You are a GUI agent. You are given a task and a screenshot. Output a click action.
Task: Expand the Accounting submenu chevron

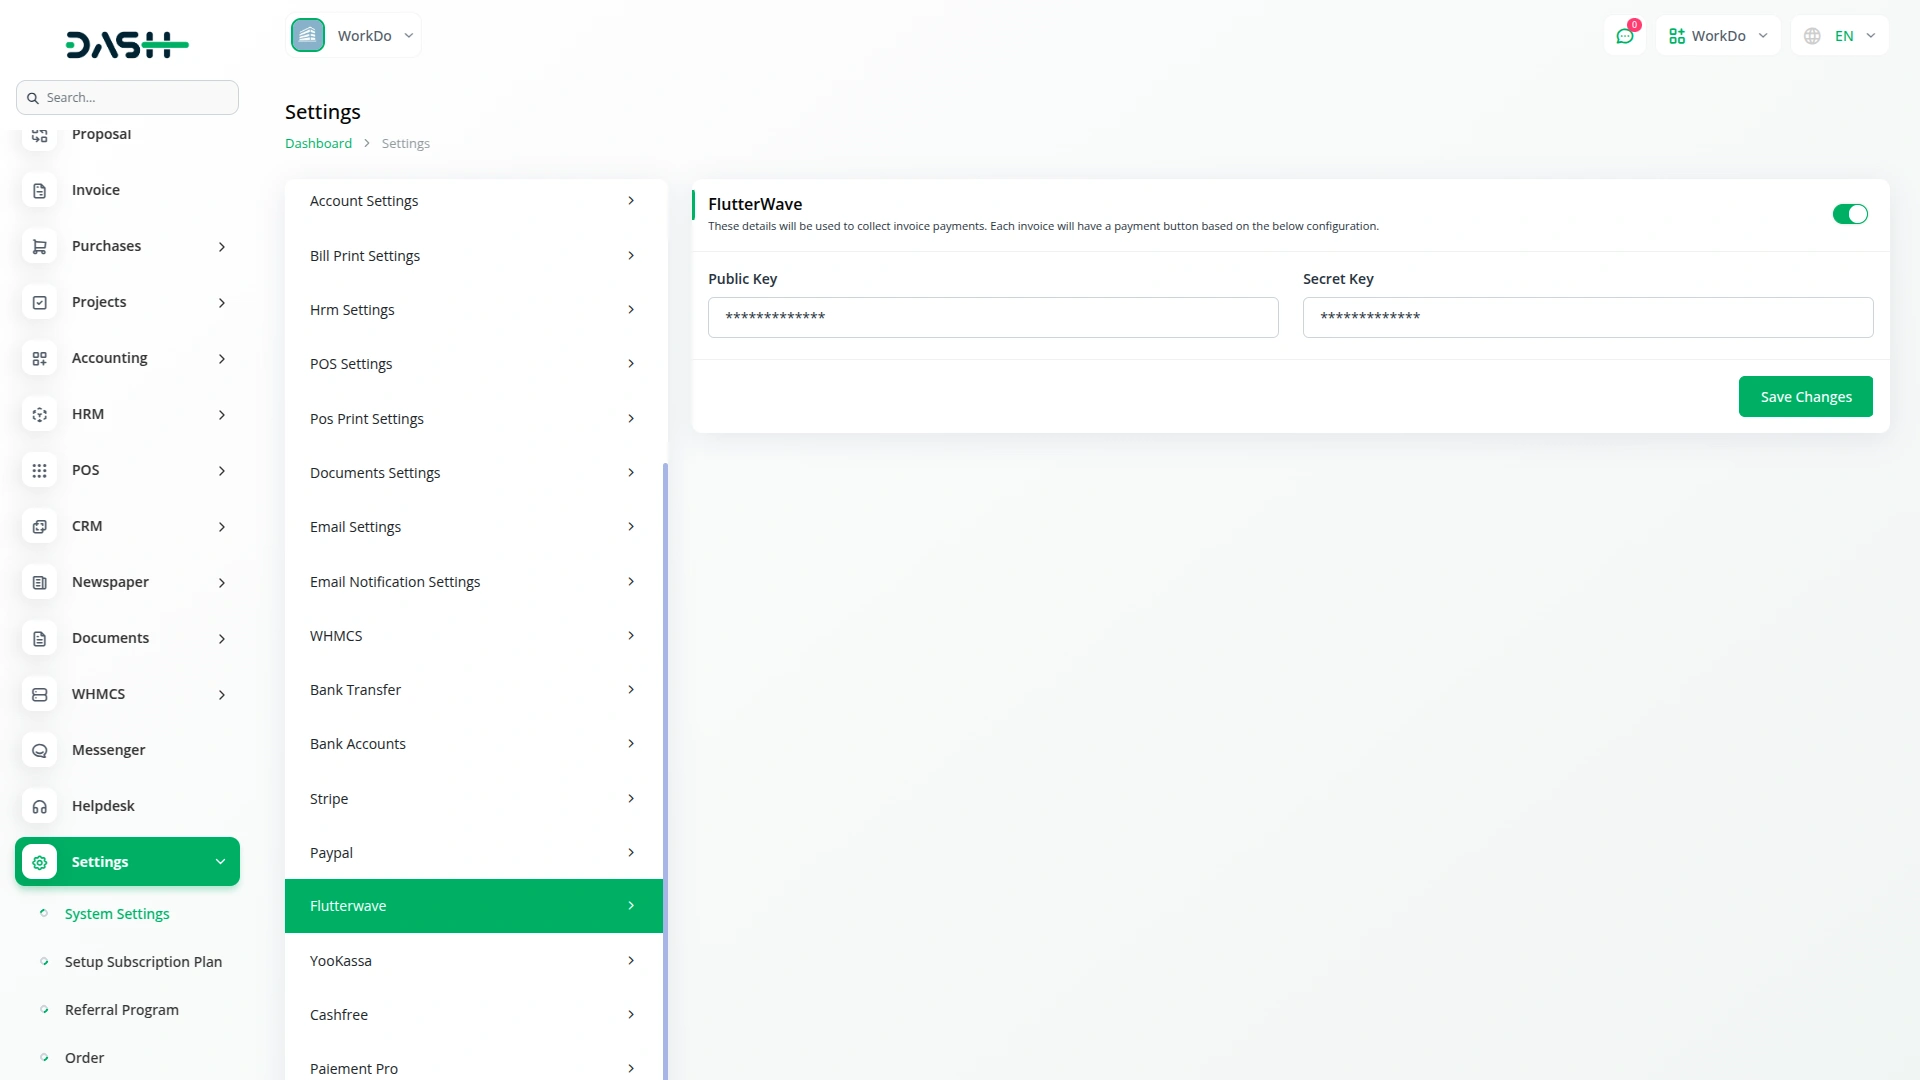point(222,358)
